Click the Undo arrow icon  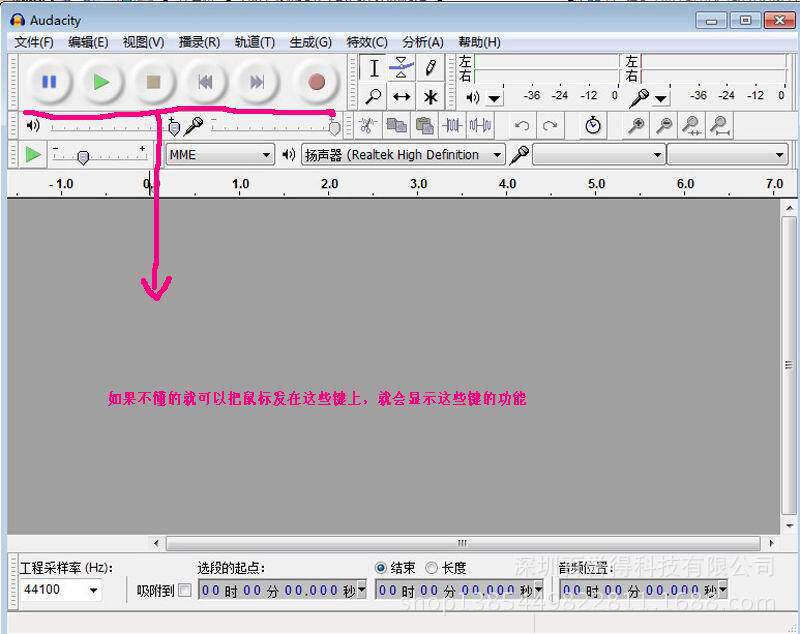coord(522,125)
